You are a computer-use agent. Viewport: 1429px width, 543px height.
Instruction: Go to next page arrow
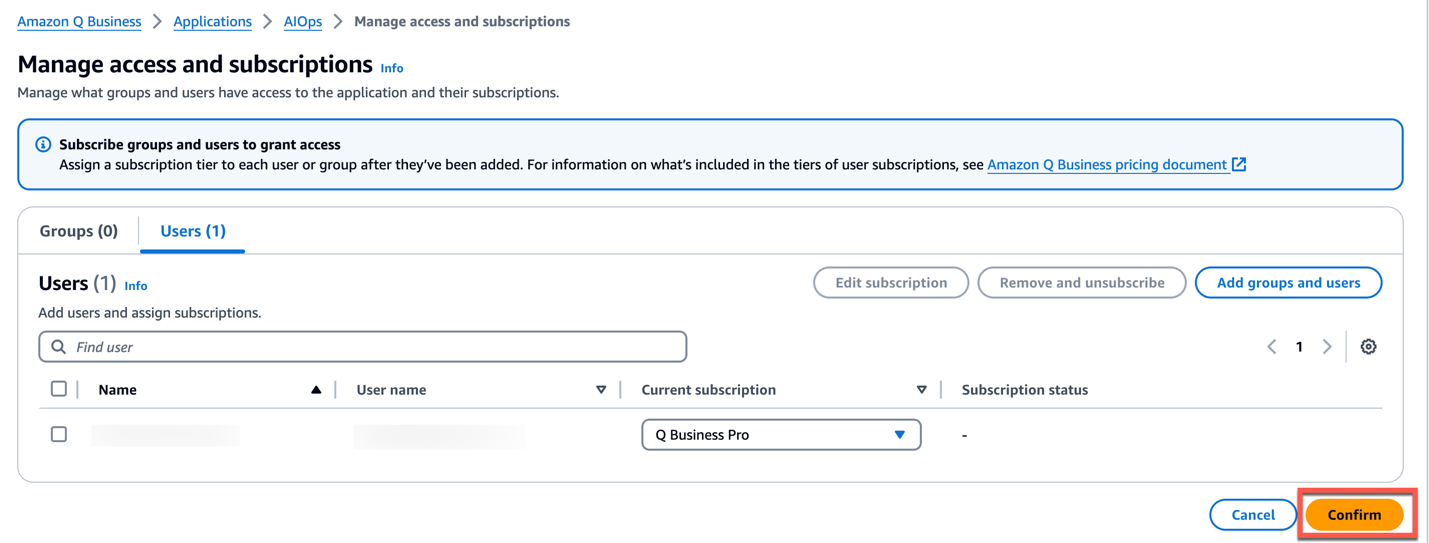point(1327,347)
